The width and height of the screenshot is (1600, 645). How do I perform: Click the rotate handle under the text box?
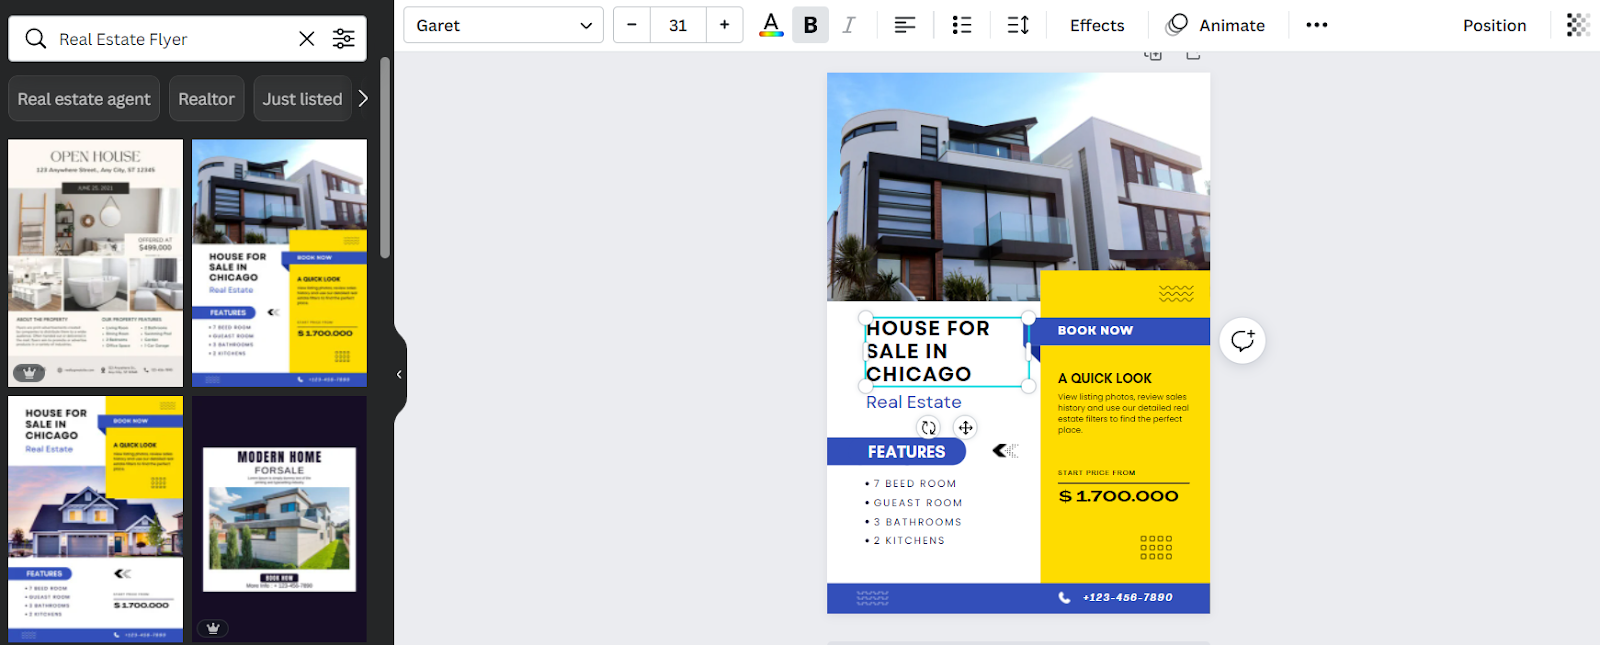[x=929, y=428]
